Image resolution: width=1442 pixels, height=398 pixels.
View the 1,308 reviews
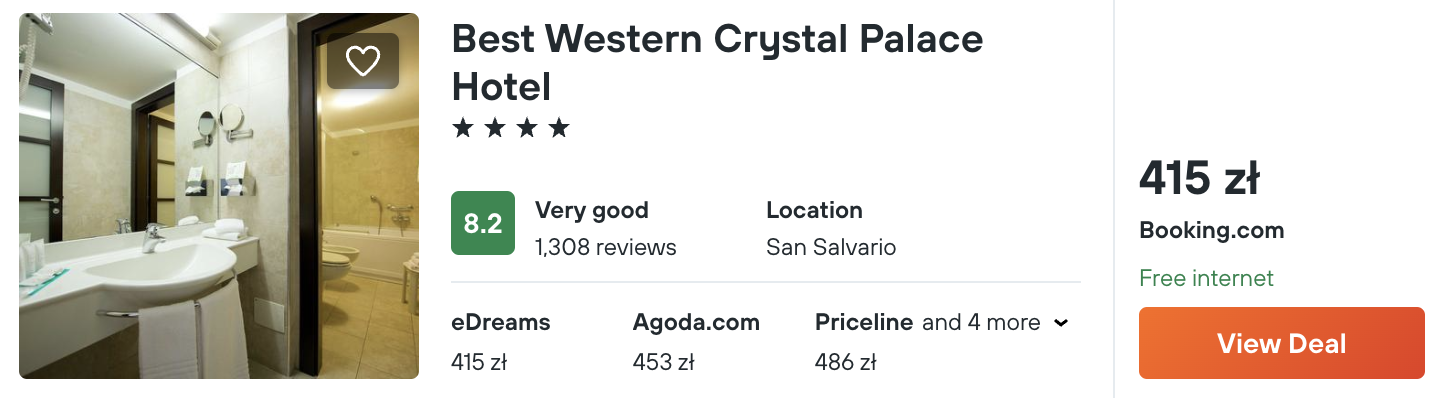click(x=606, y=246)
